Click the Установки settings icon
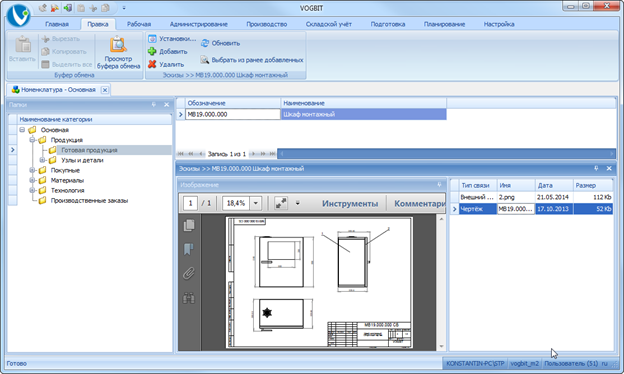This screenshot has width=624, height=374. pyautogui.click(x=152, y=39)
